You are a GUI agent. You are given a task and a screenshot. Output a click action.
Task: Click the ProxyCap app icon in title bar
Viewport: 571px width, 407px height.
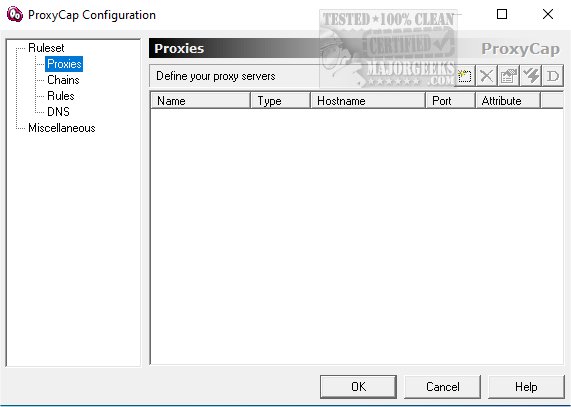(x=15, y=15)
